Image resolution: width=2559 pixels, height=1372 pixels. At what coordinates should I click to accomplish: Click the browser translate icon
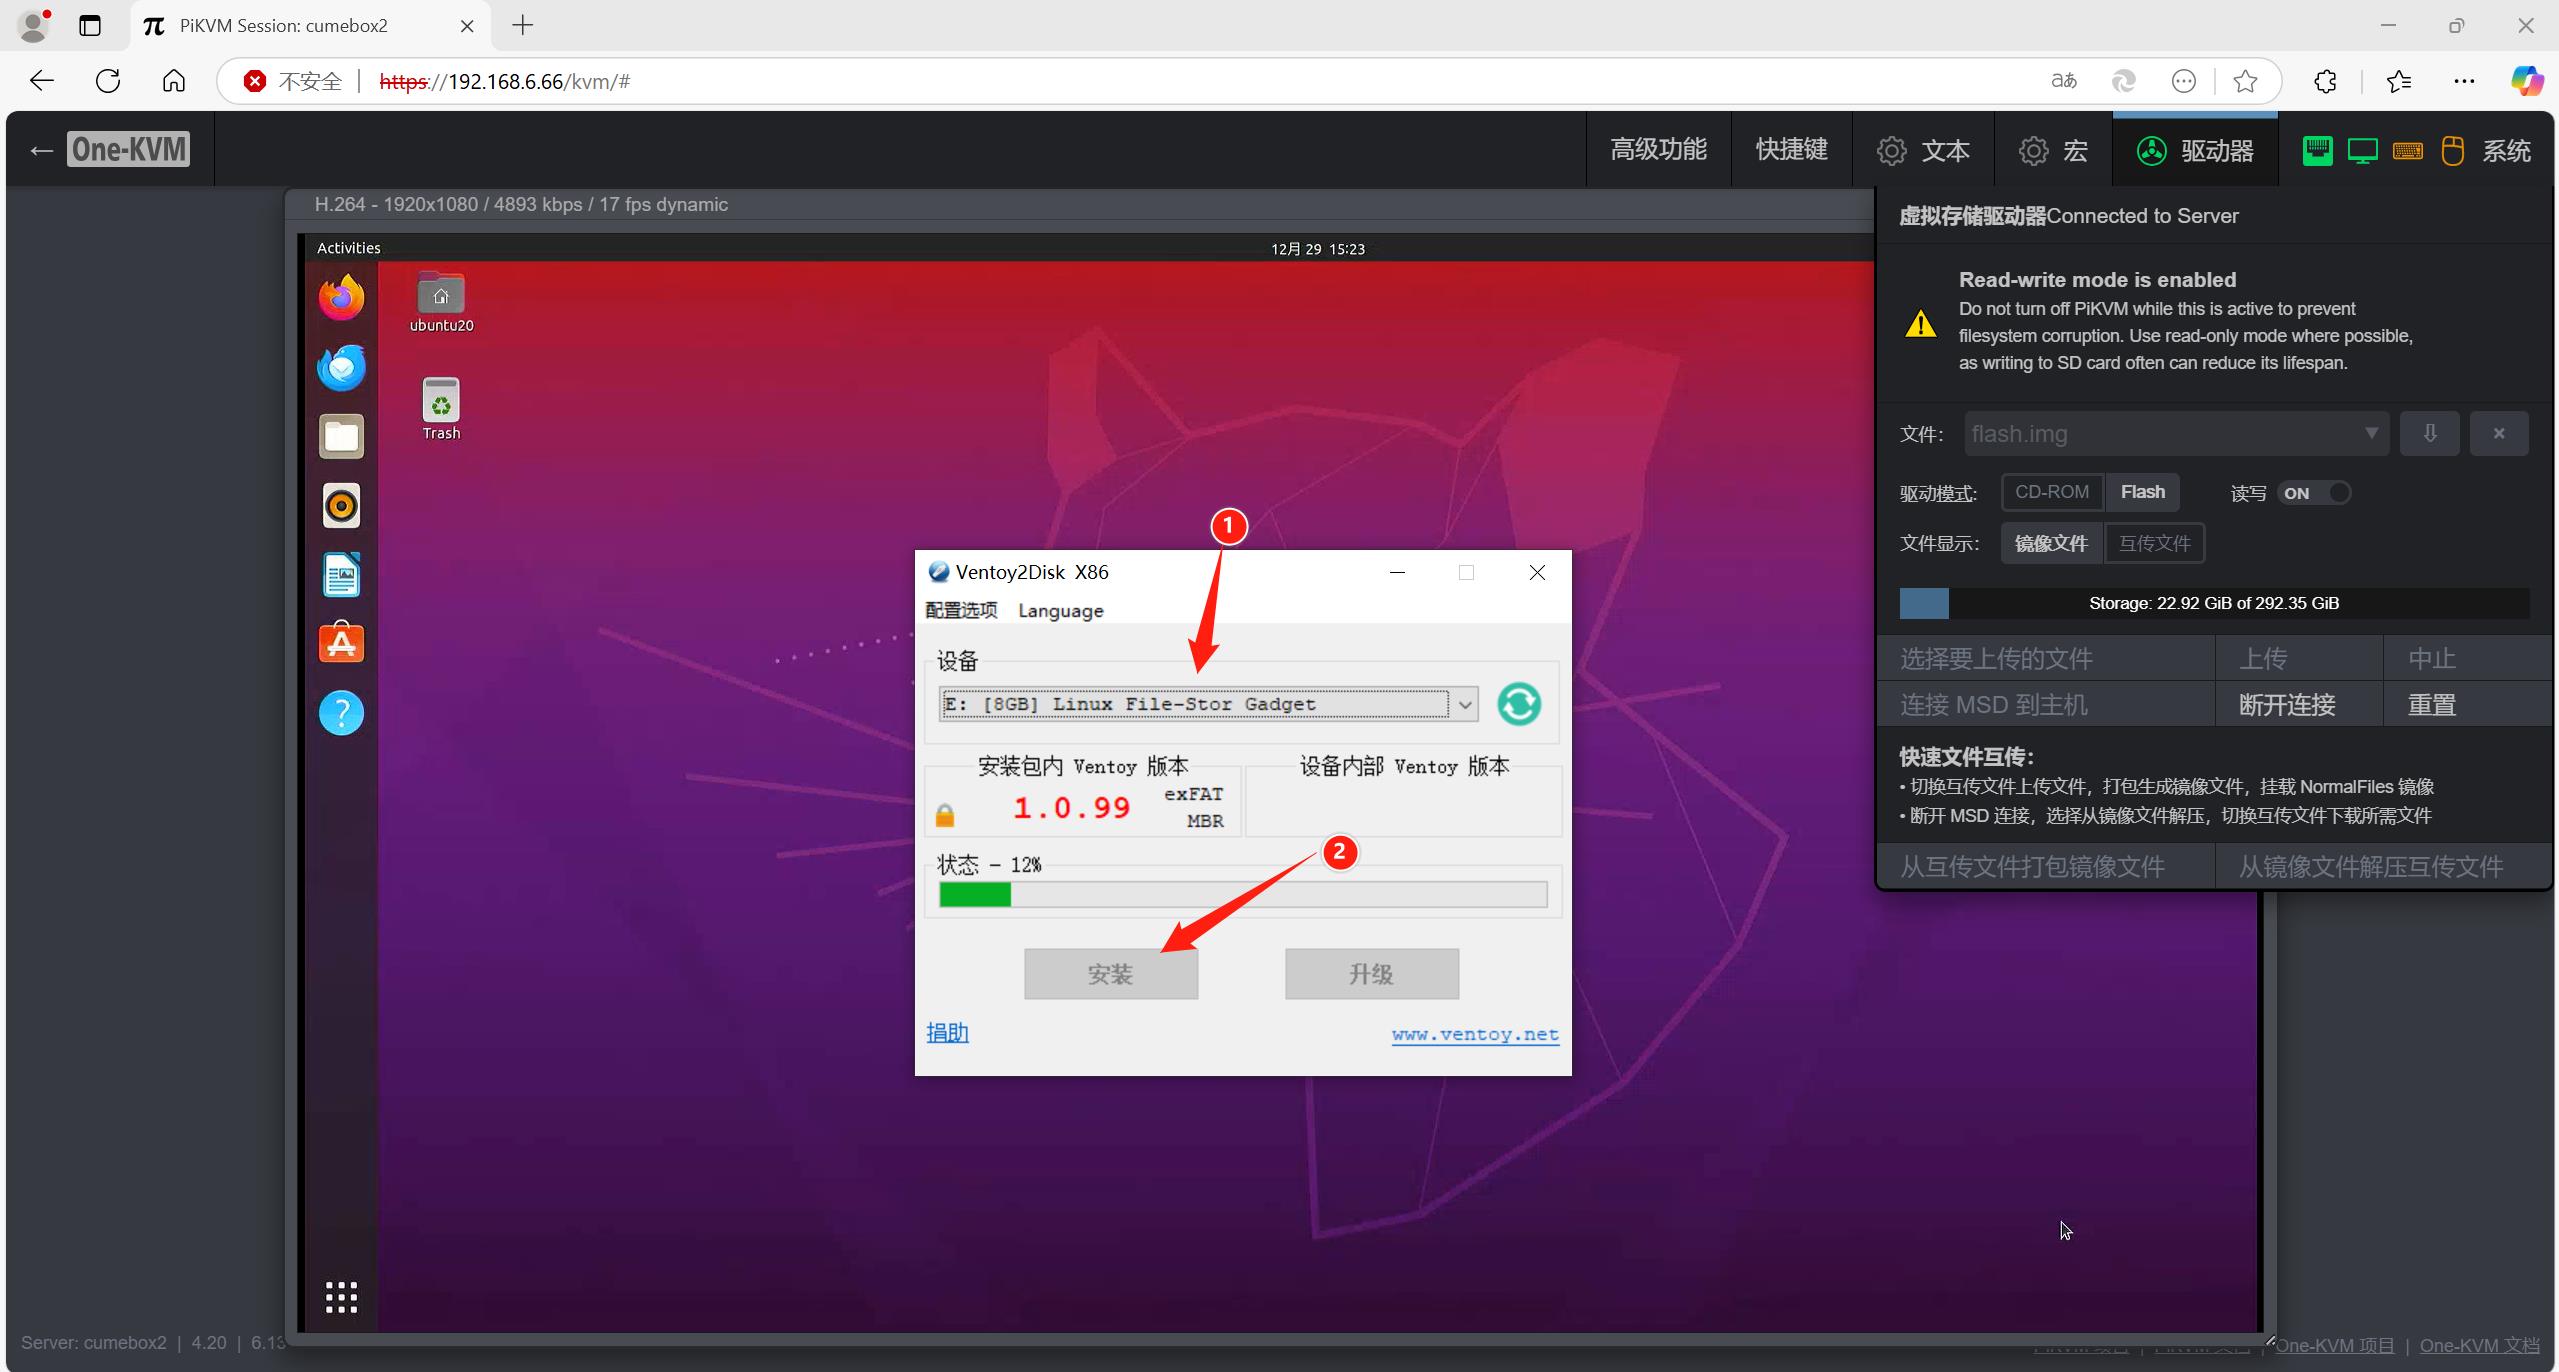(2063, 81)
